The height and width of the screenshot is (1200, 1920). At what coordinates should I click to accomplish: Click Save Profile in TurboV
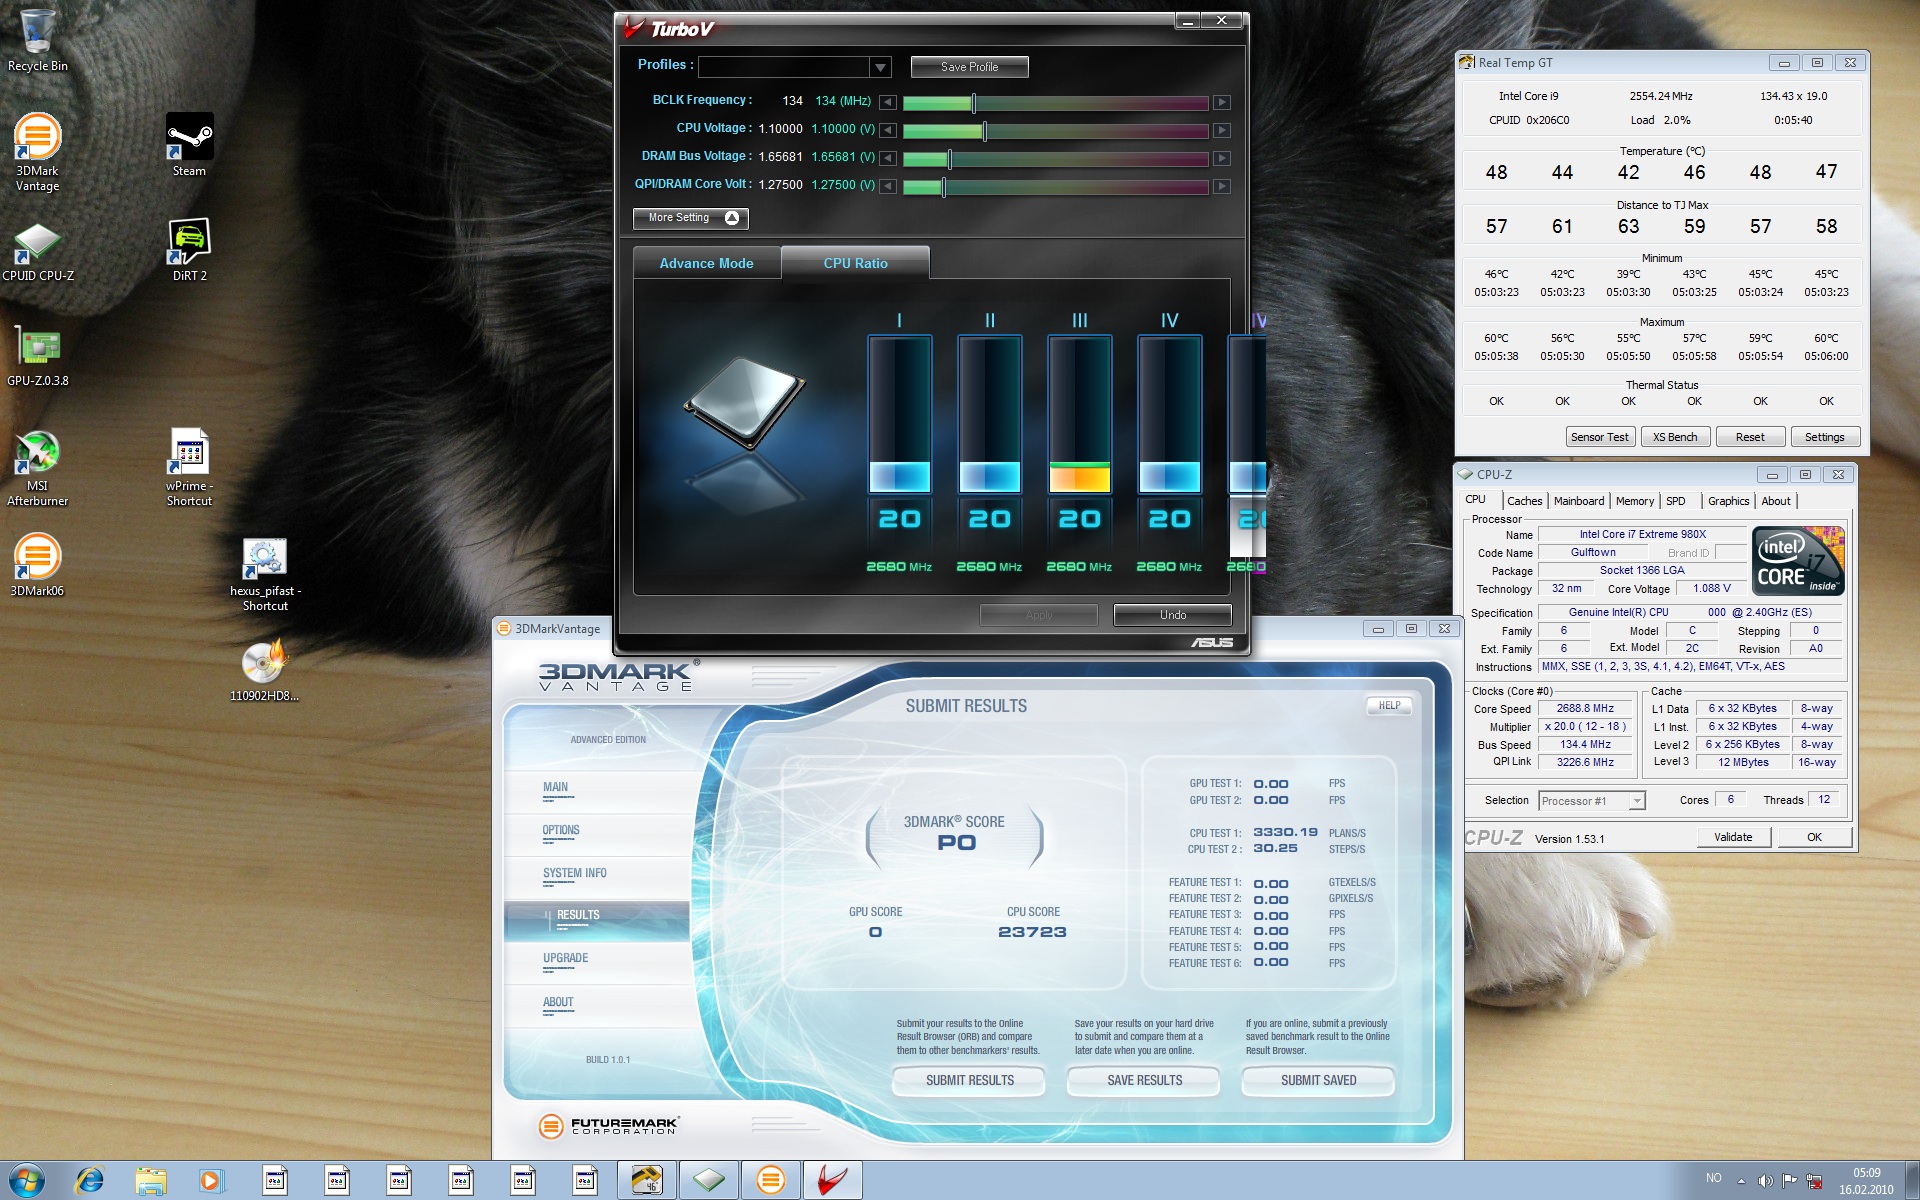point(969,67)
